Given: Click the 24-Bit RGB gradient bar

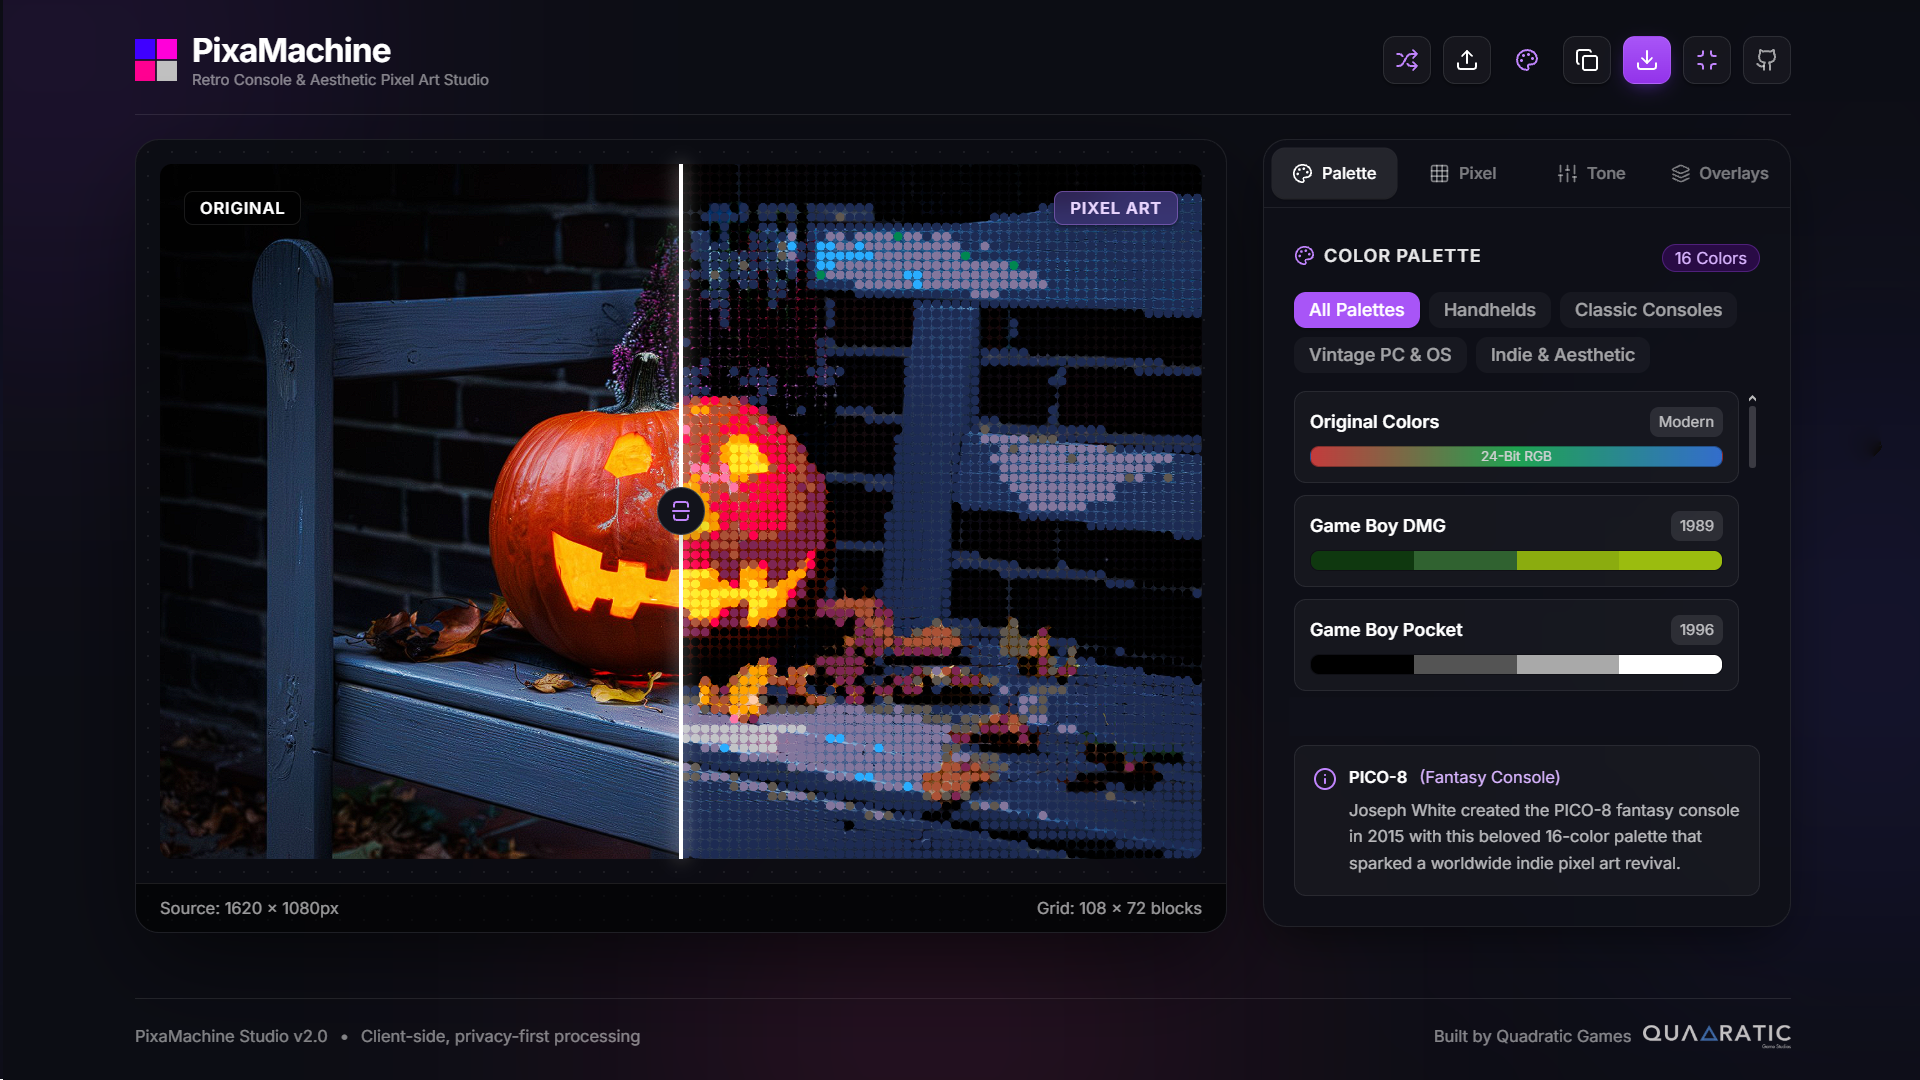Looking at the screenshot, I should point(1516,456).
